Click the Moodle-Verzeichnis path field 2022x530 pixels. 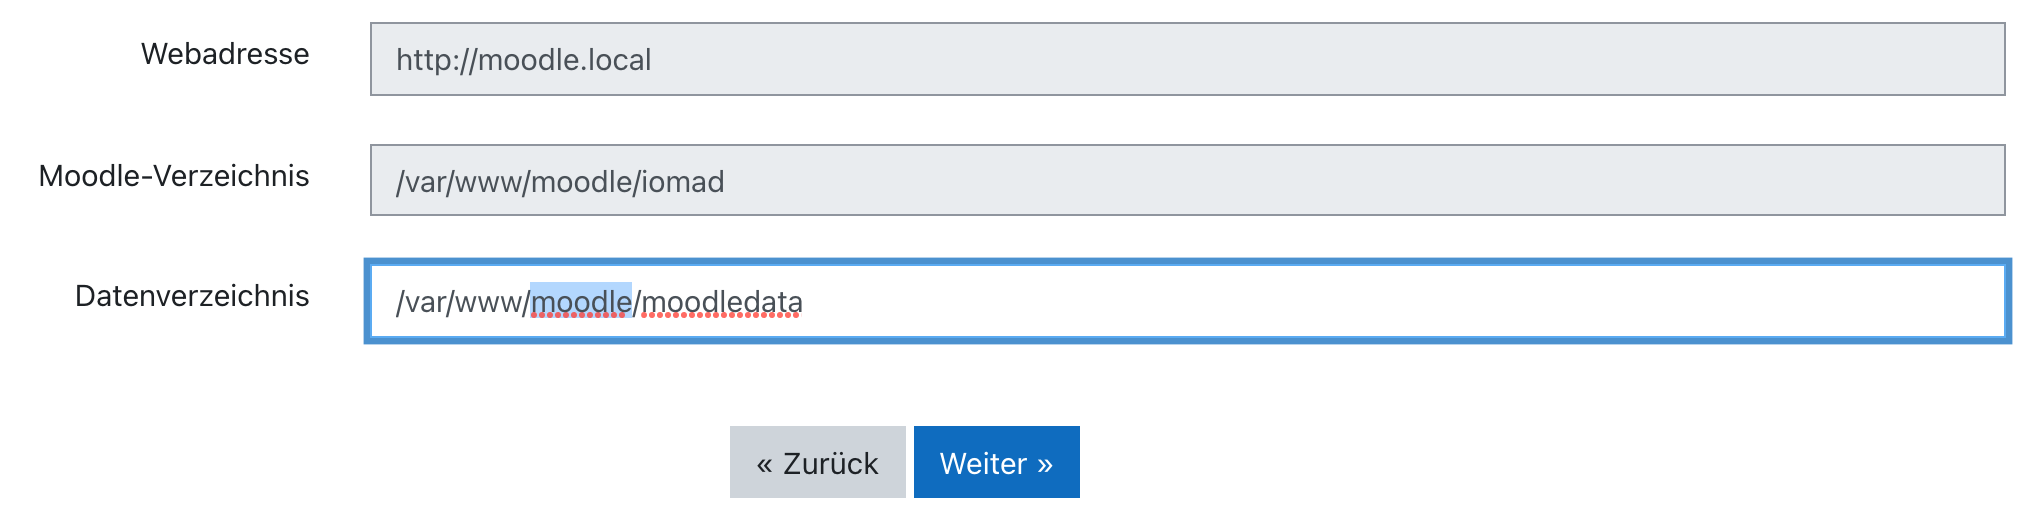point(1187,181)
